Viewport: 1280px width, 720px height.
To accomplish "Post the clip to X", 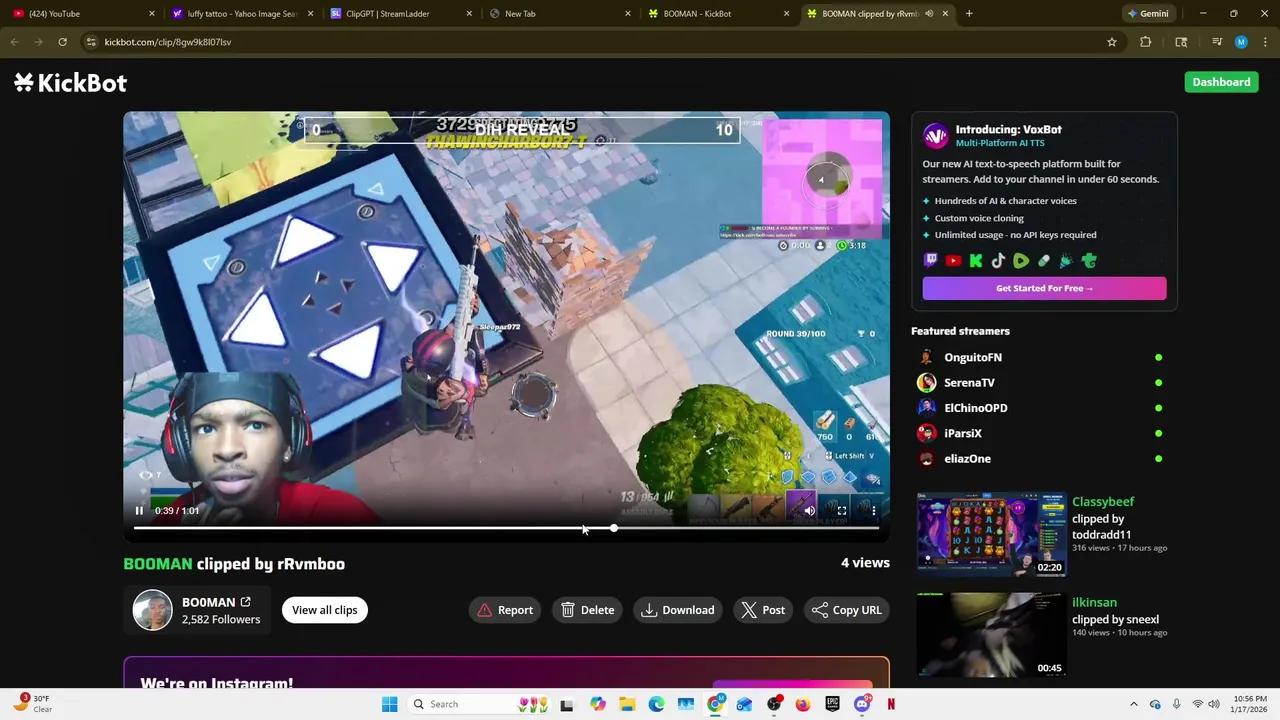I will [x=763, y=610].
